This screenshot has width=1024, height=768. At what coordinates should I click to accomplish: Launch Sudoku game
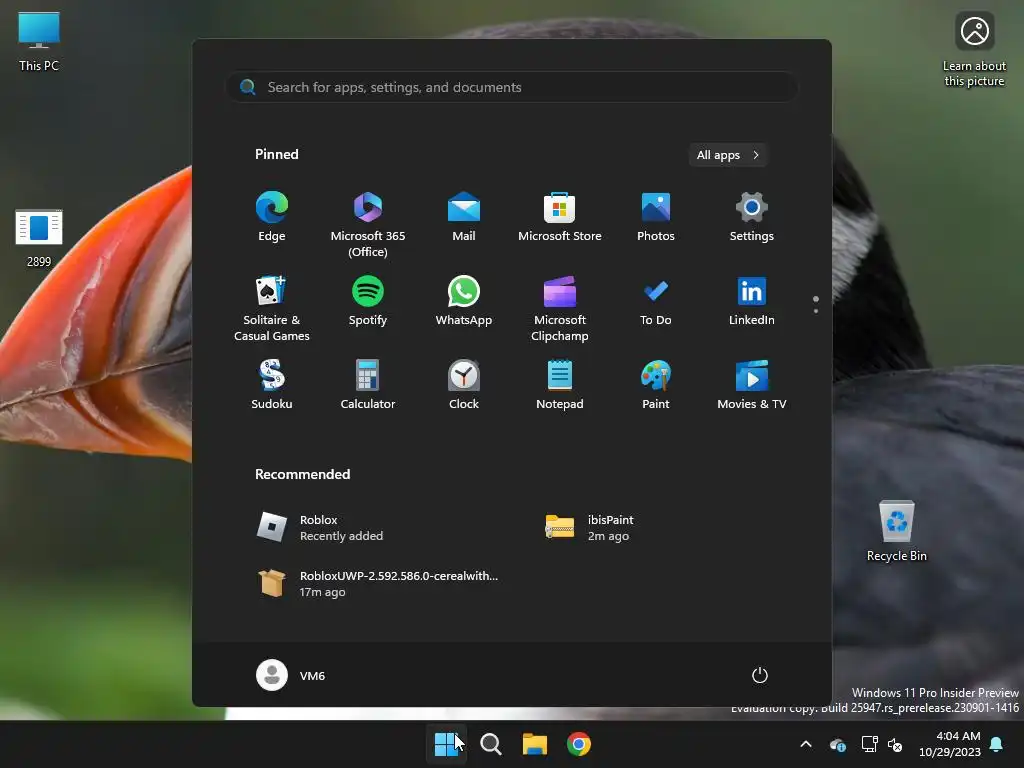coord(272,385)
